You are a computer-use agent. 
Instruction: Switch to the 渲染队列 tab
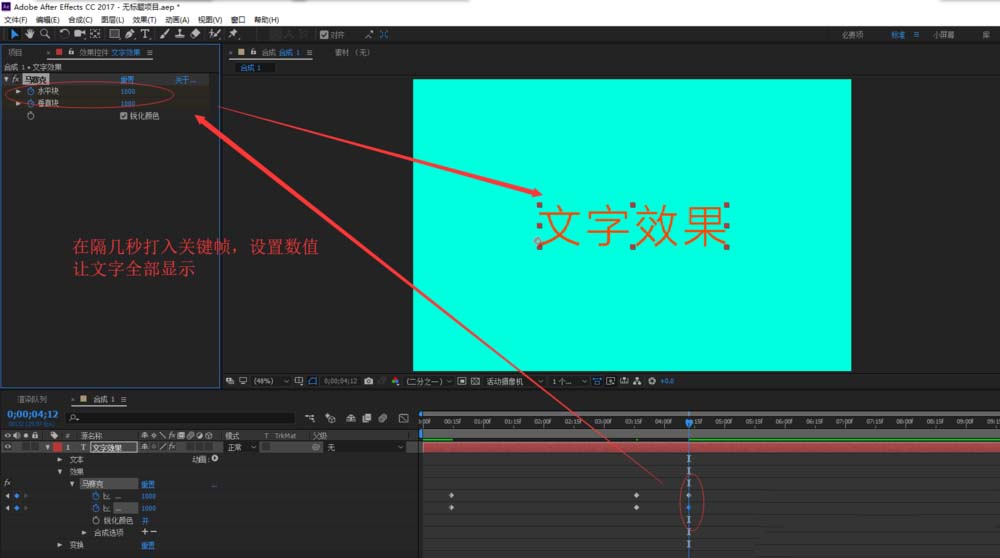33,399
